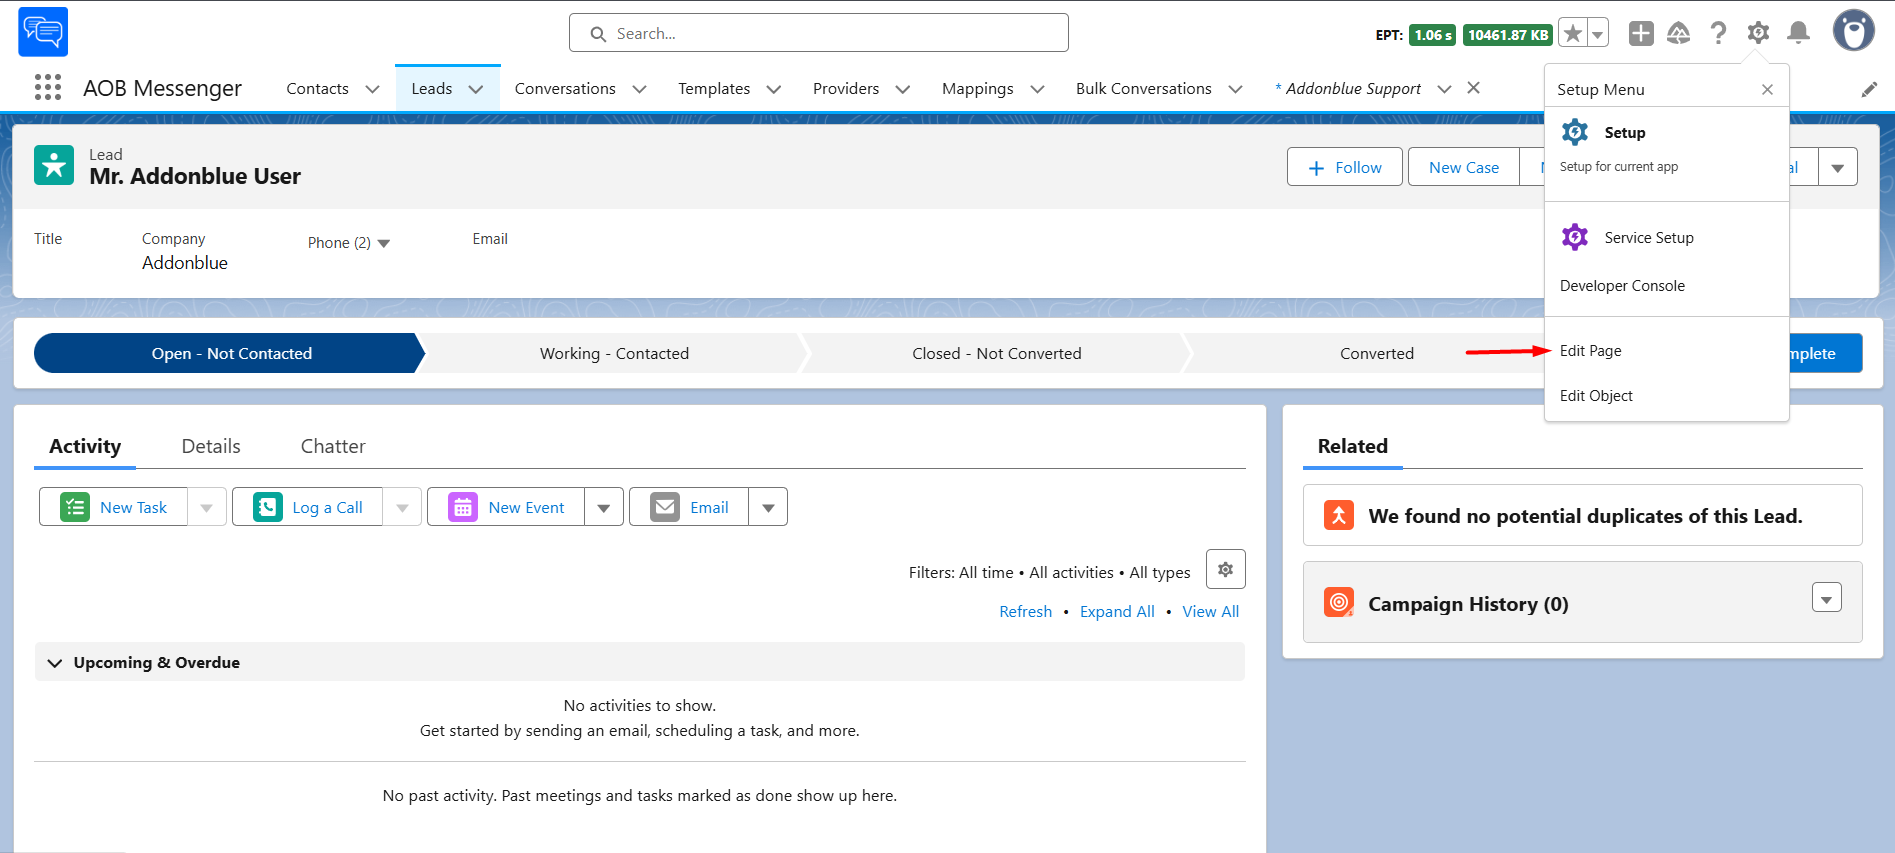Click the pencil icon to edit navigation
Viewport: 1895px width, 853px height.
point(1869,89)
